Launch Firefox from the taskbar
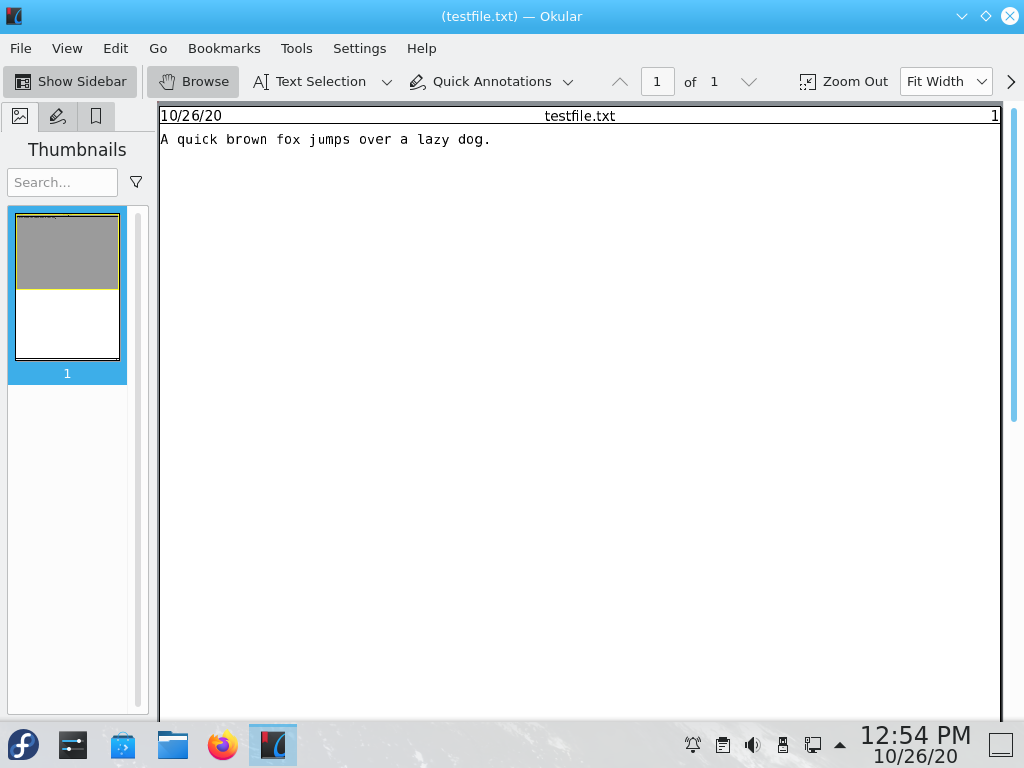 tap(223, 745)
